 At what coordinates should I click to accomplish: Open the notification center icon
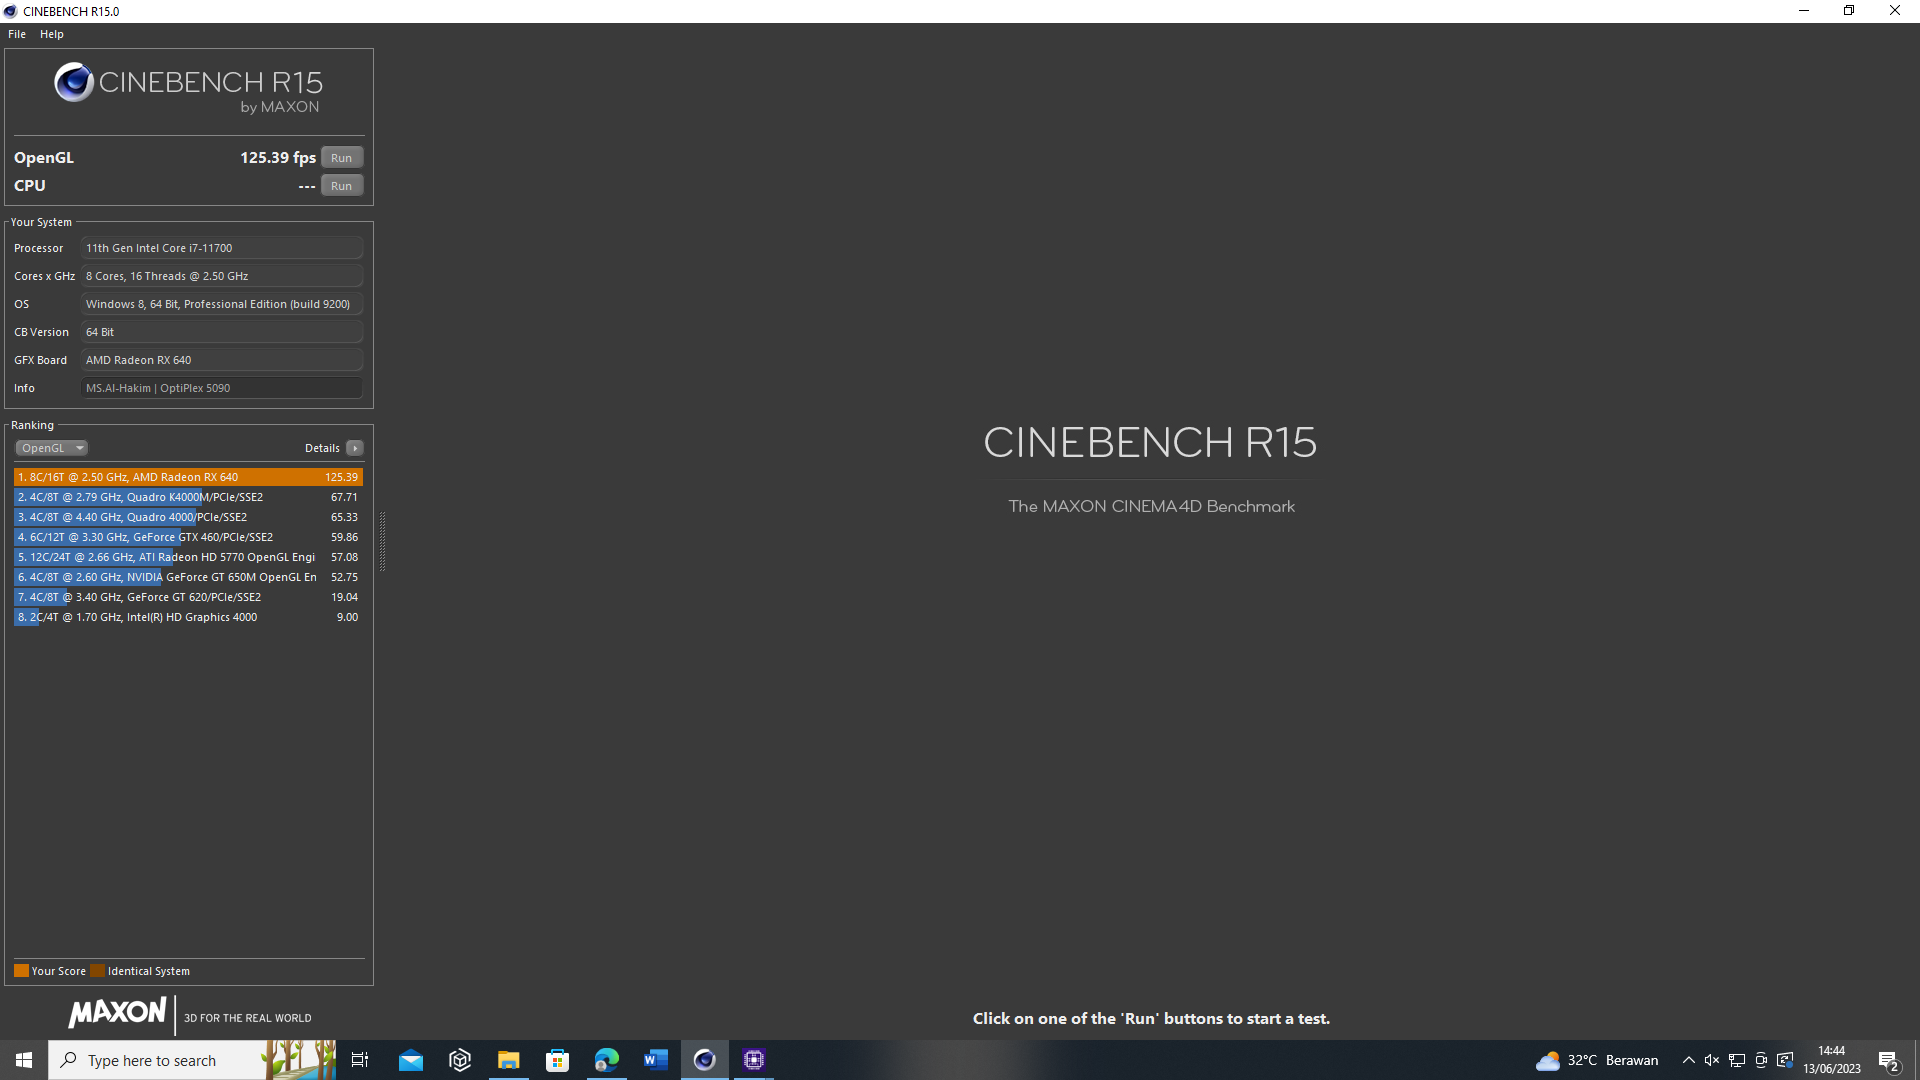point(1889,1060)
